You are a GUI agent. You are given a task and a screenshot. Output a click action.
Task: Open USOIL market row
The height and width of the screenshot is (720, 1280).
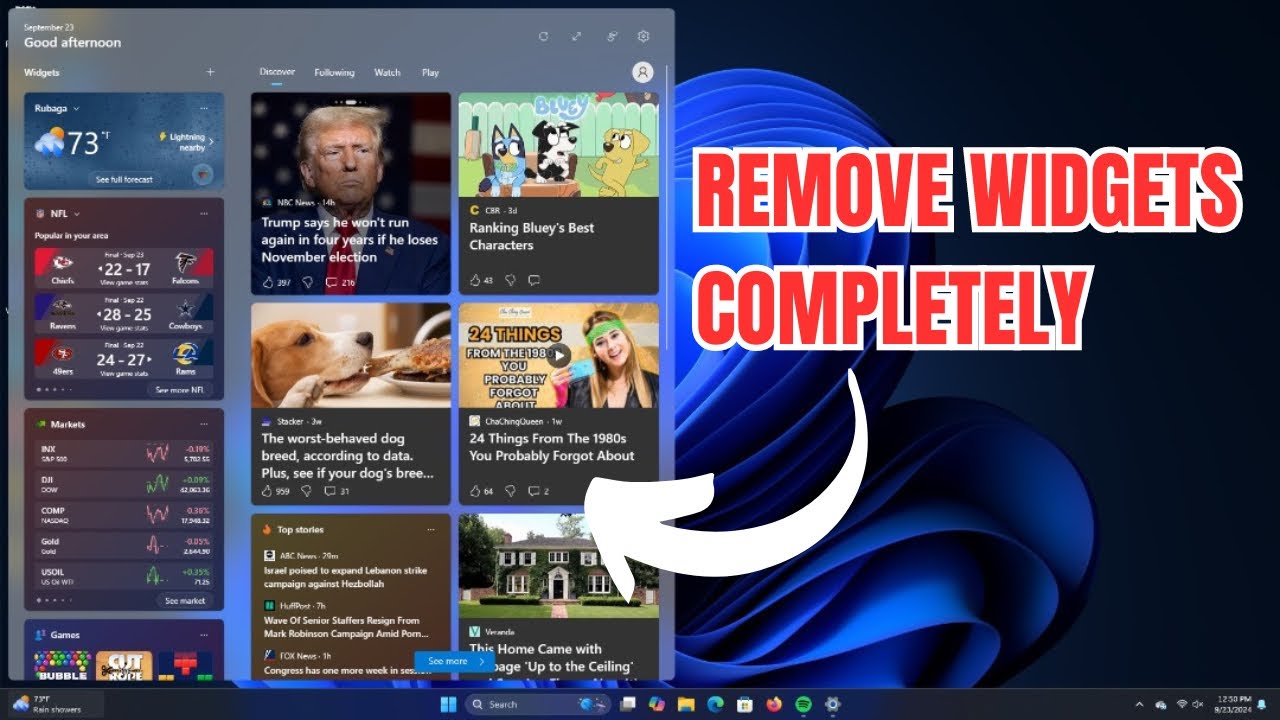(125, 575)
